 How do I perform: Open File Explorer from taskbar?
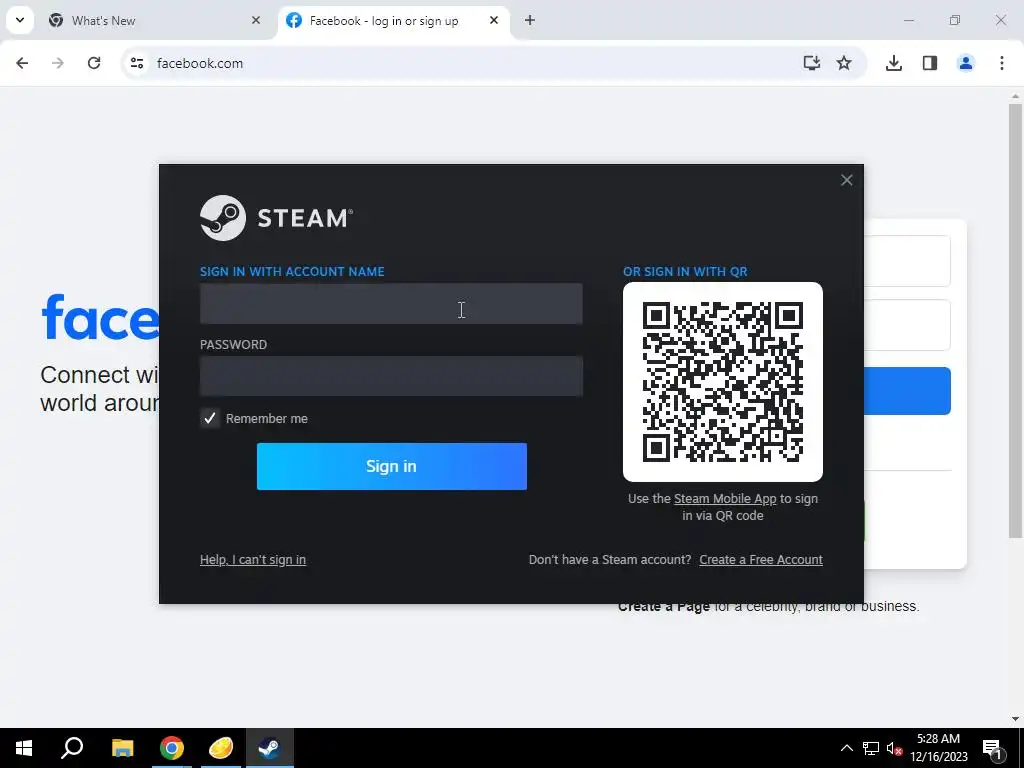pos(122,748)
